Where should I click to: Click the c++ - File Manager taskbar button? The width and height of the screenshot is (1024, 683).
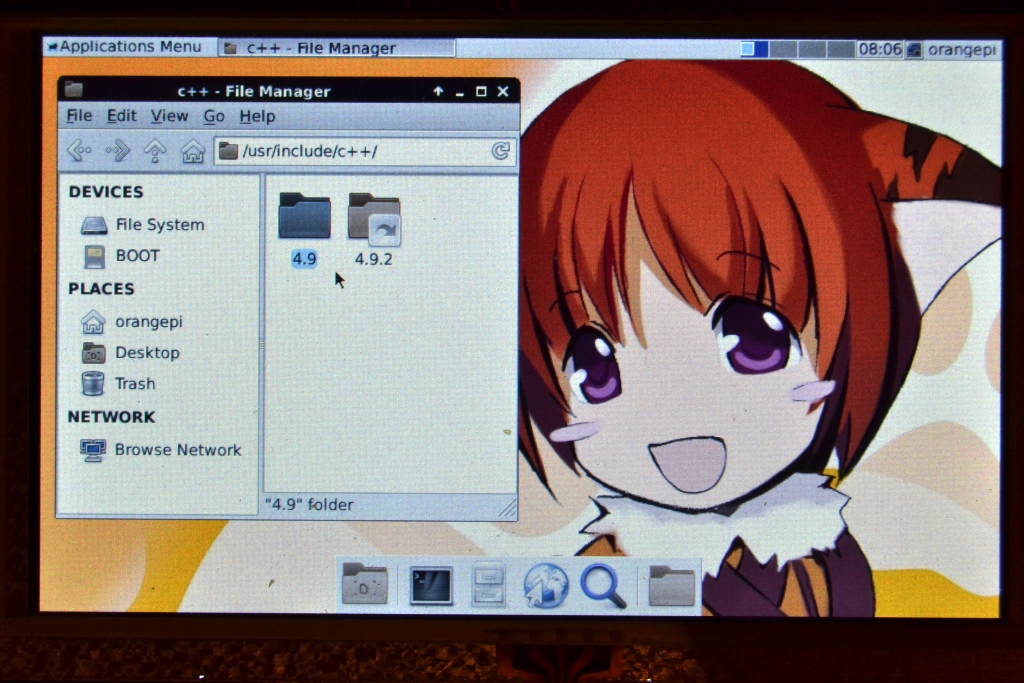336,48
